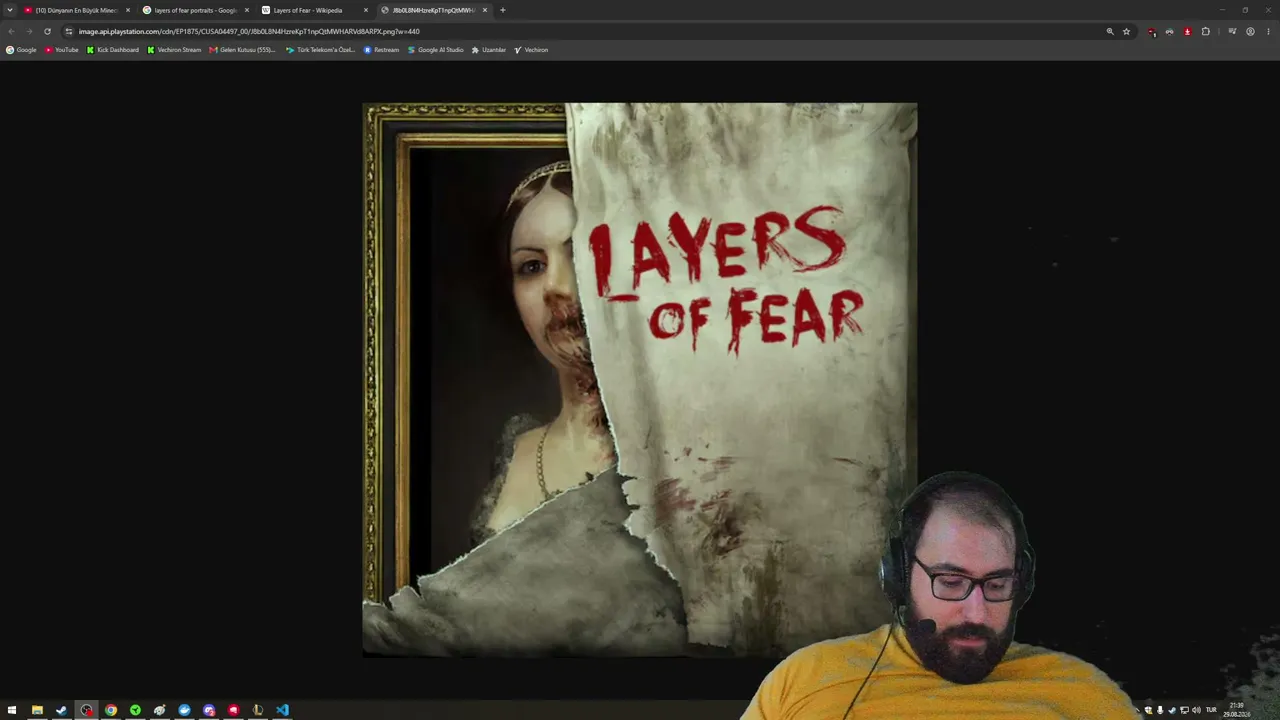Open the Uzantılar bookmark
Viewport: 1280px width, 720px height.
(488, 50)
